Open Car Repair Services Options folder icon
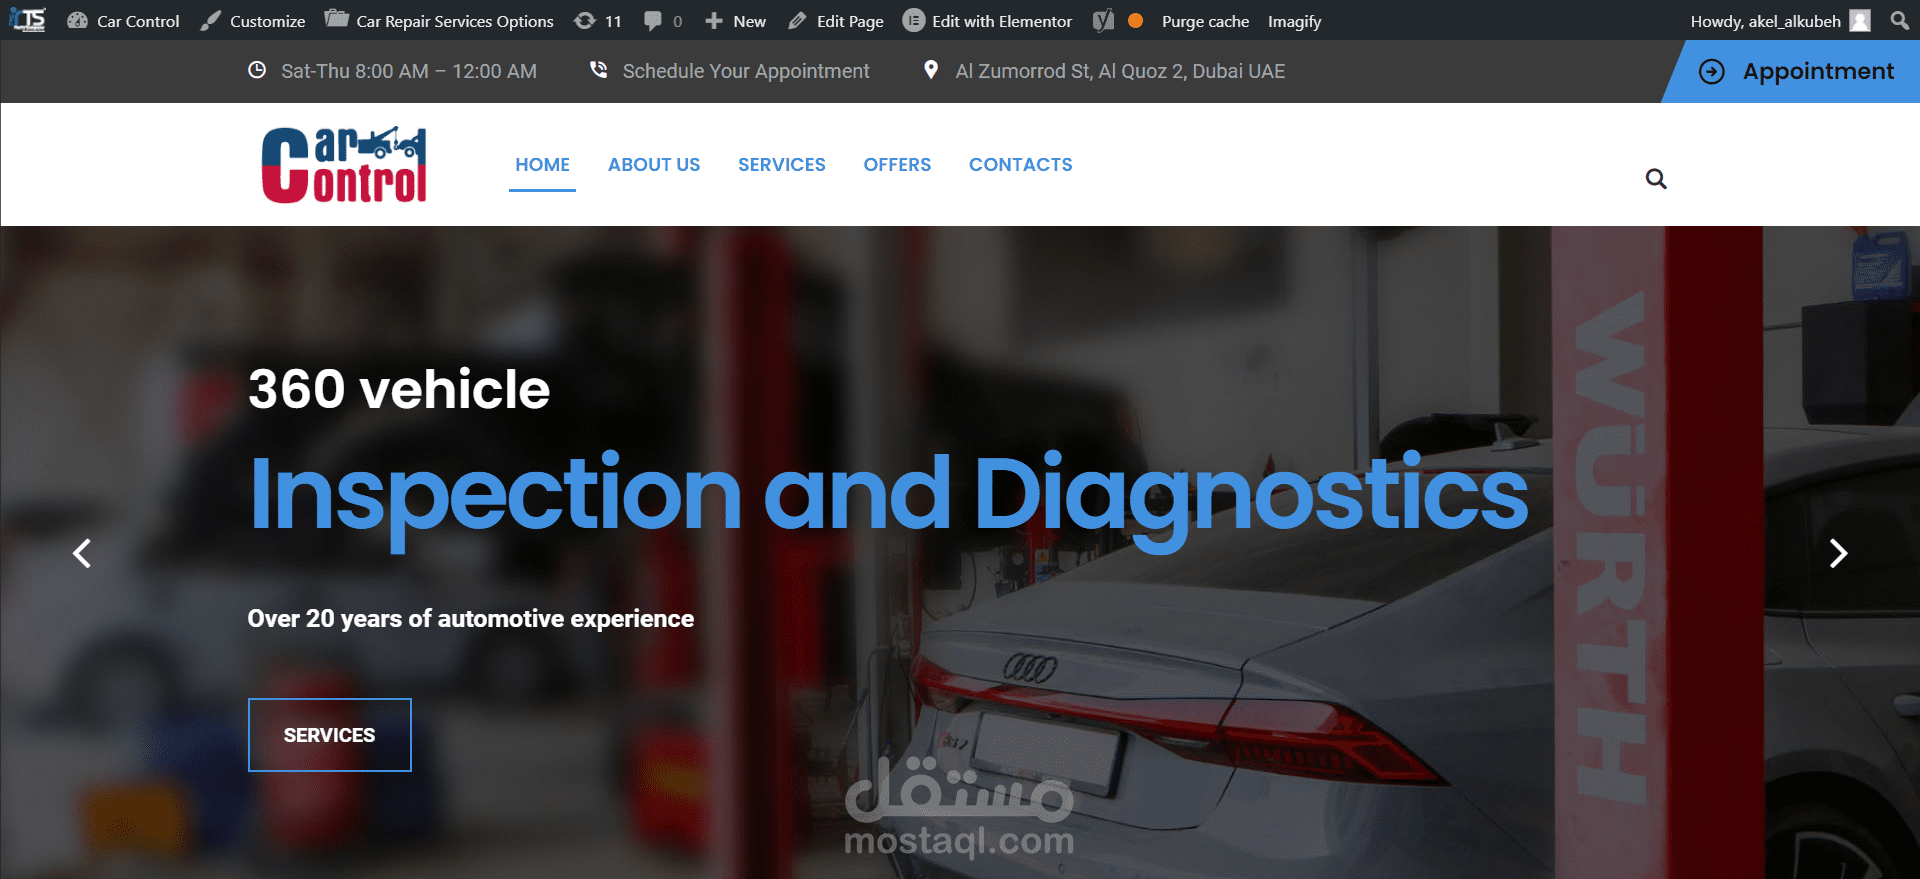Image resolution: width=1920 pixels, height=879 pixels. click(x=336, y=19)
